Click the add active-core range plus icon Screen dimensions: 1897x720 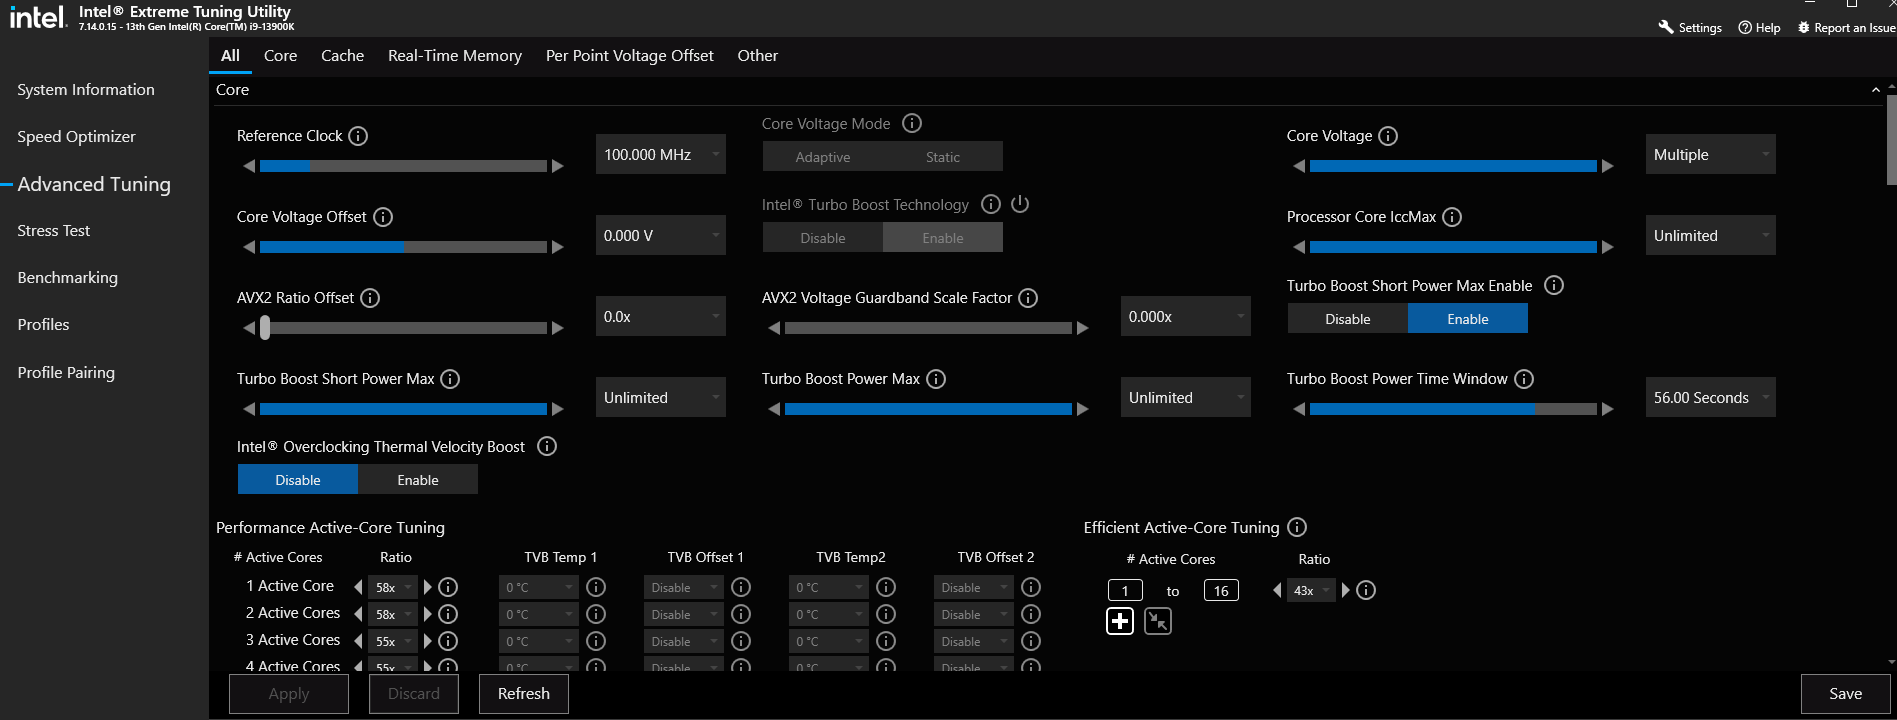(x=1120, y=621)
